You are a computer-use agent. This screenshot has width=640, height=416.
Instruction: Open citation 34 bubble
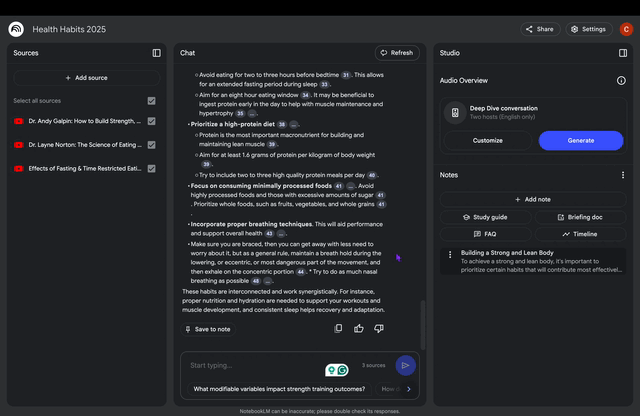(x=305, y=95)
